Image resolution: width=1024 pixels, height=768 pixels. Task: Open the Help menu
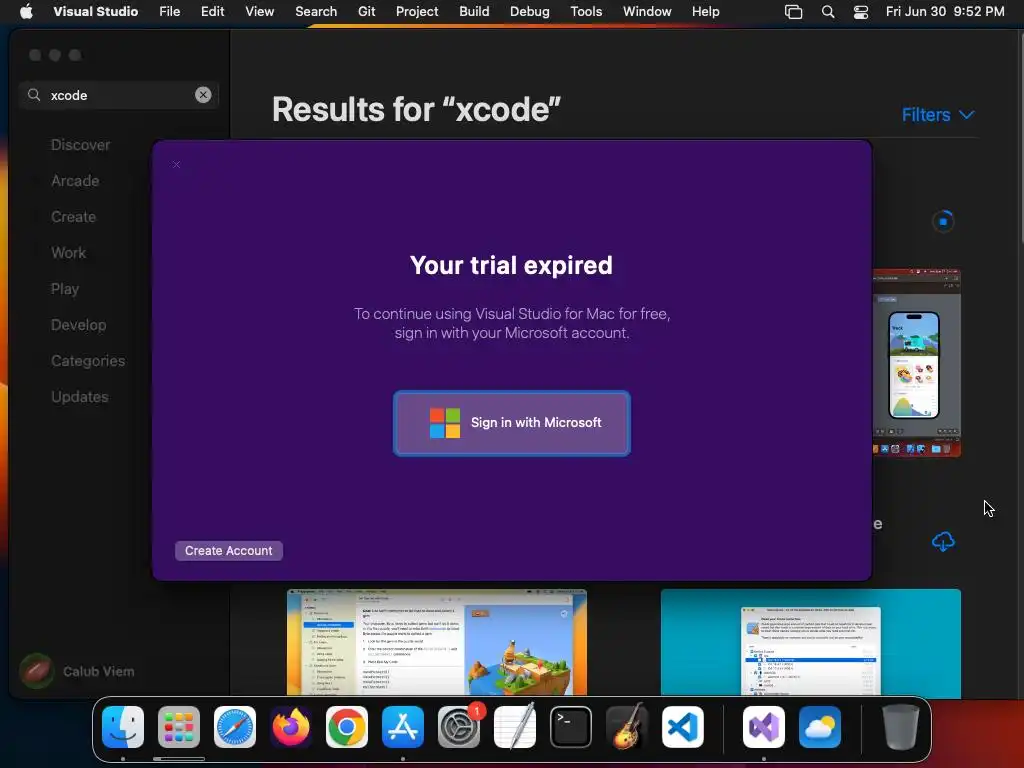coord(705,11)
